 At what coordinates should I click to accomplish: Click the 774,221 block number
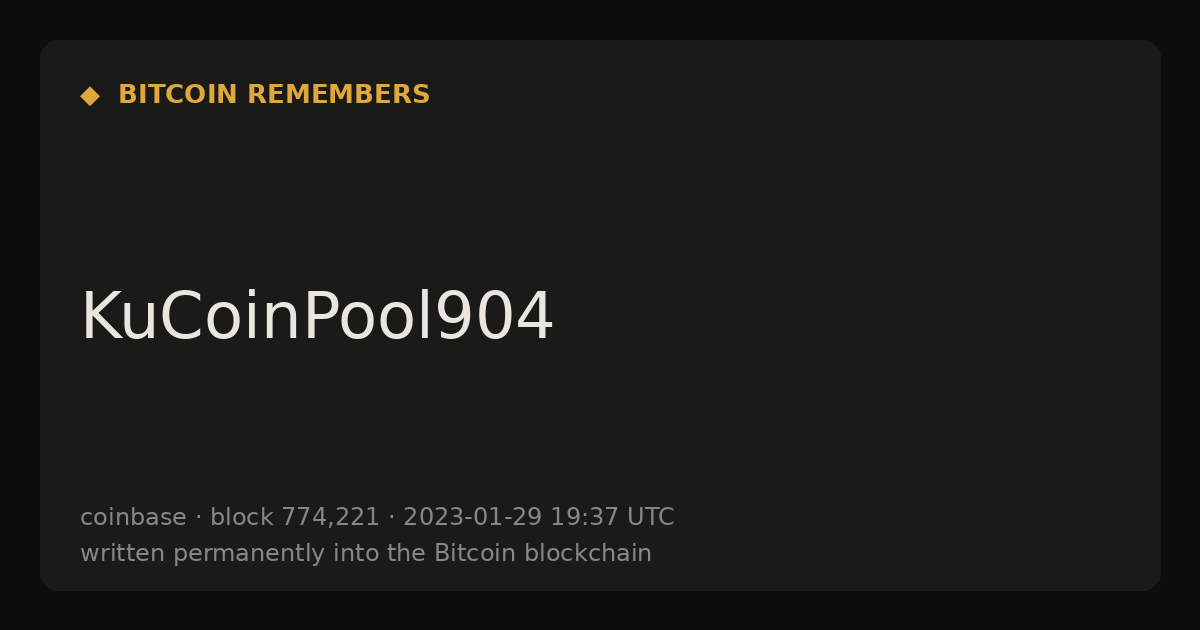(330, 517)
